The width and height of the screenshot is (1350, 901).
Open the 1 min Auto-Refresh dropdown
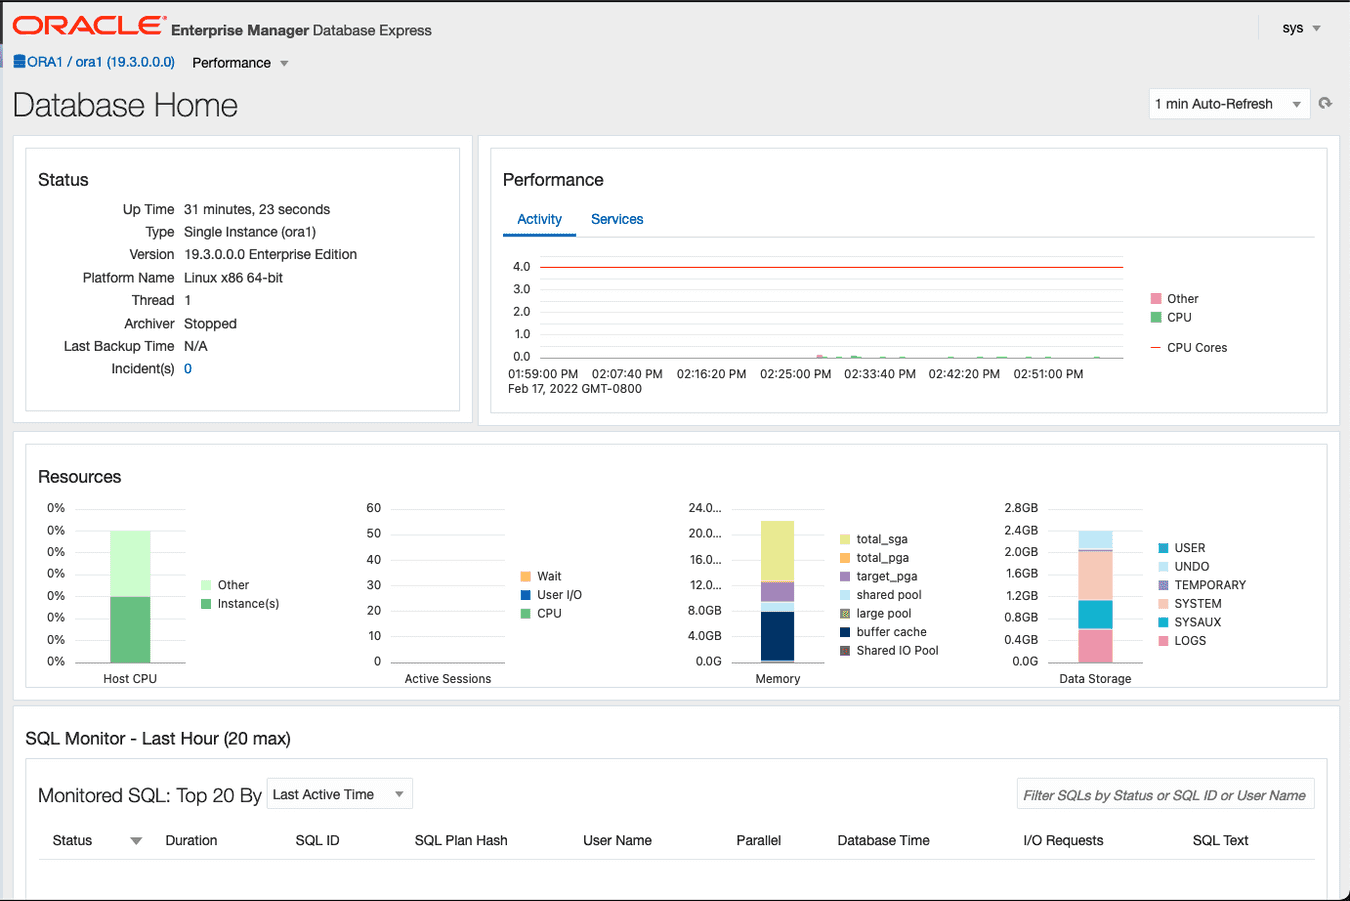point(1229,104)
